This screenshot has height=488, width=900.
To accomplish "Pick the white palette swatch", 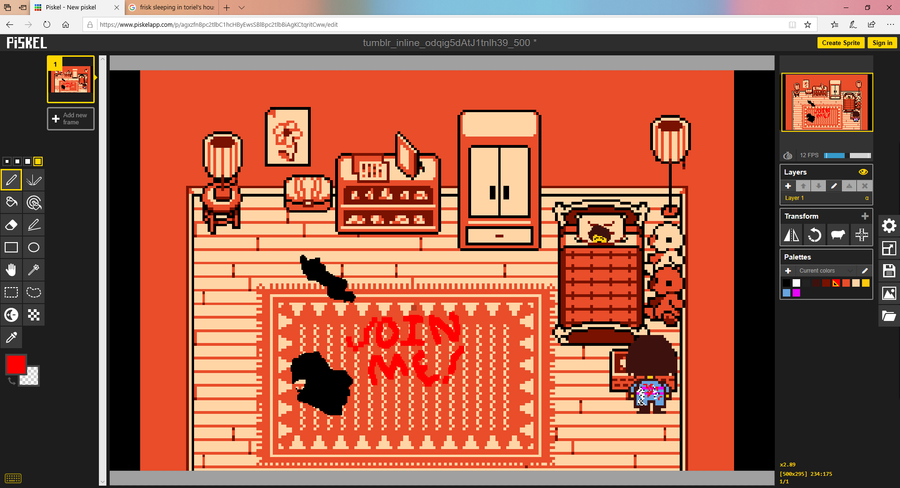I will pos(796,283).
